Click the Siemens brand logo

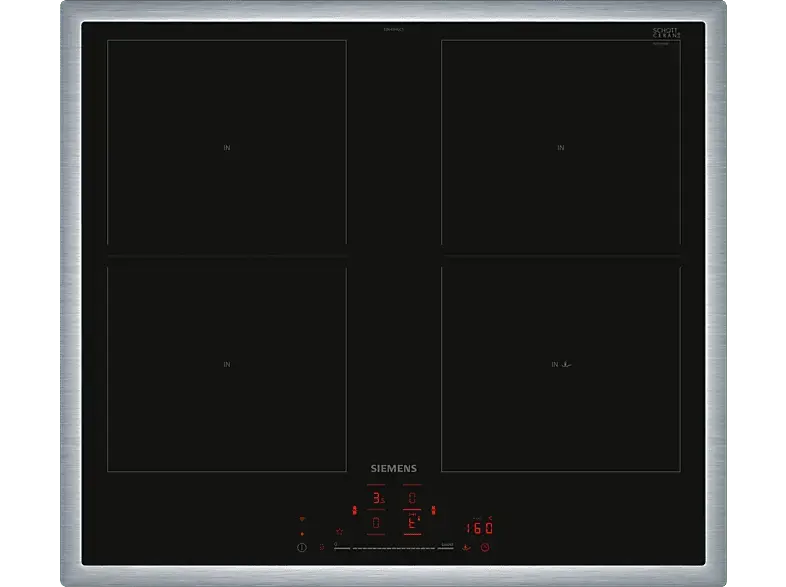[393, 468]
